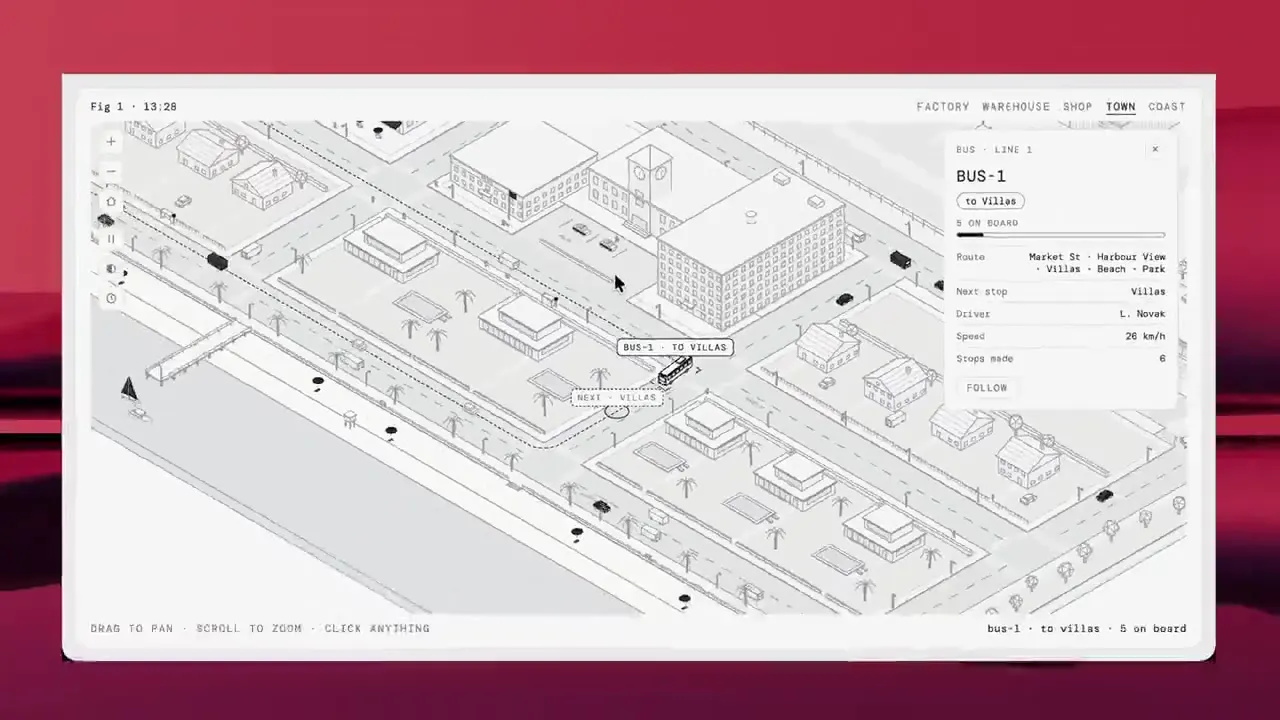Toggle the contrast theme icon

coord(111,269)
